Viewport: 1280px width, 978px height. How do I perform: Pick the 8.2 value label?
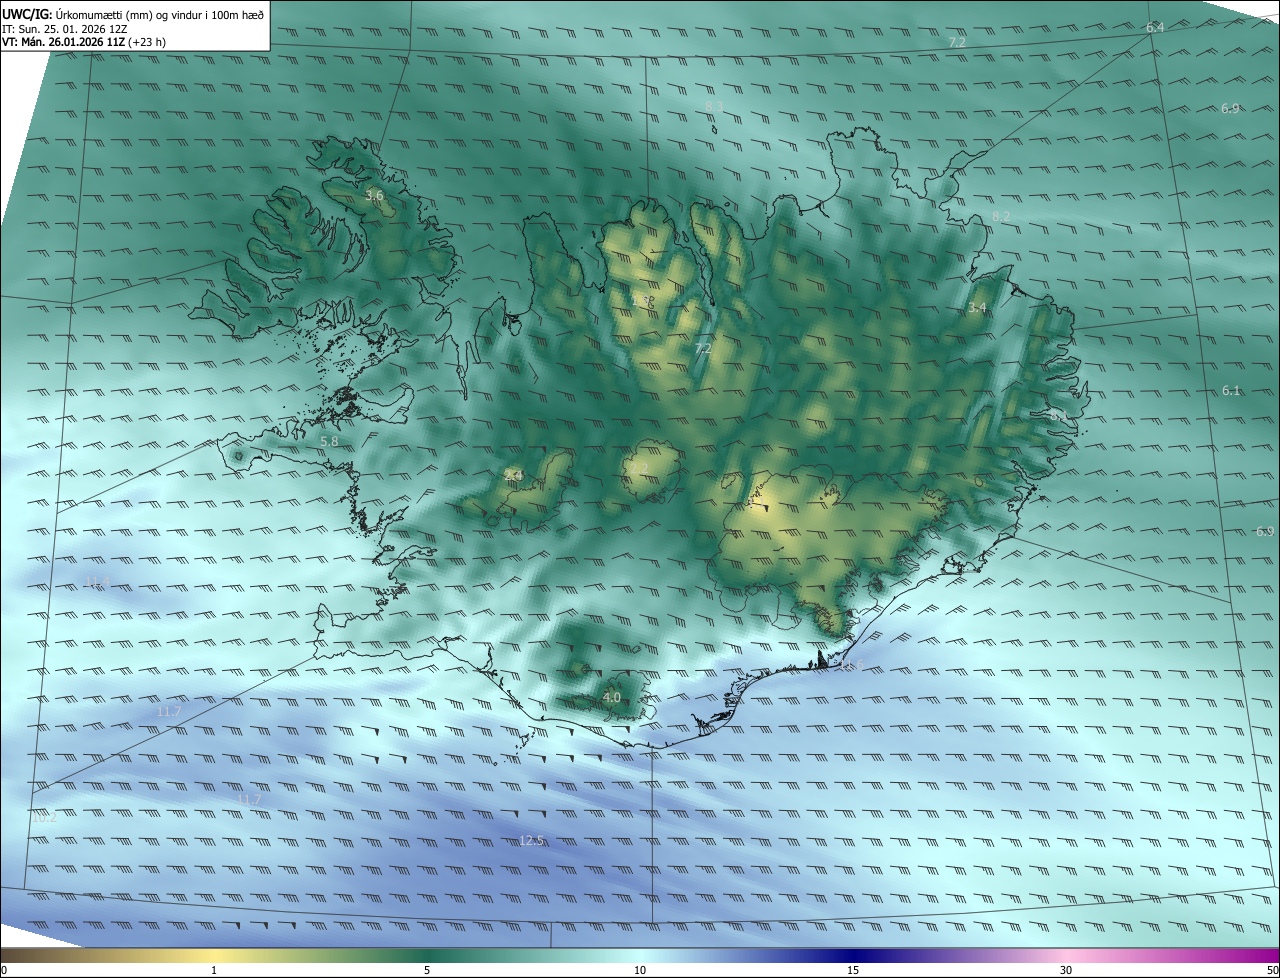click(1001, 216)
